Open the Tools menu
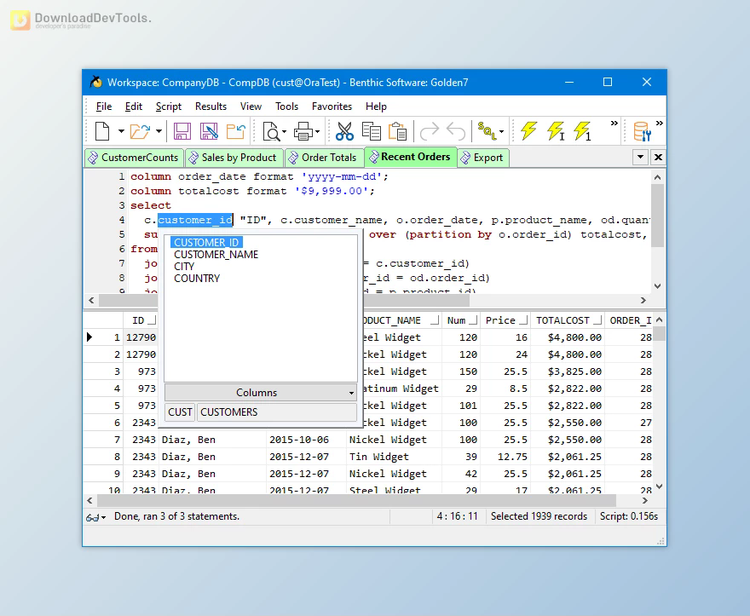 (x=287, y=106)
